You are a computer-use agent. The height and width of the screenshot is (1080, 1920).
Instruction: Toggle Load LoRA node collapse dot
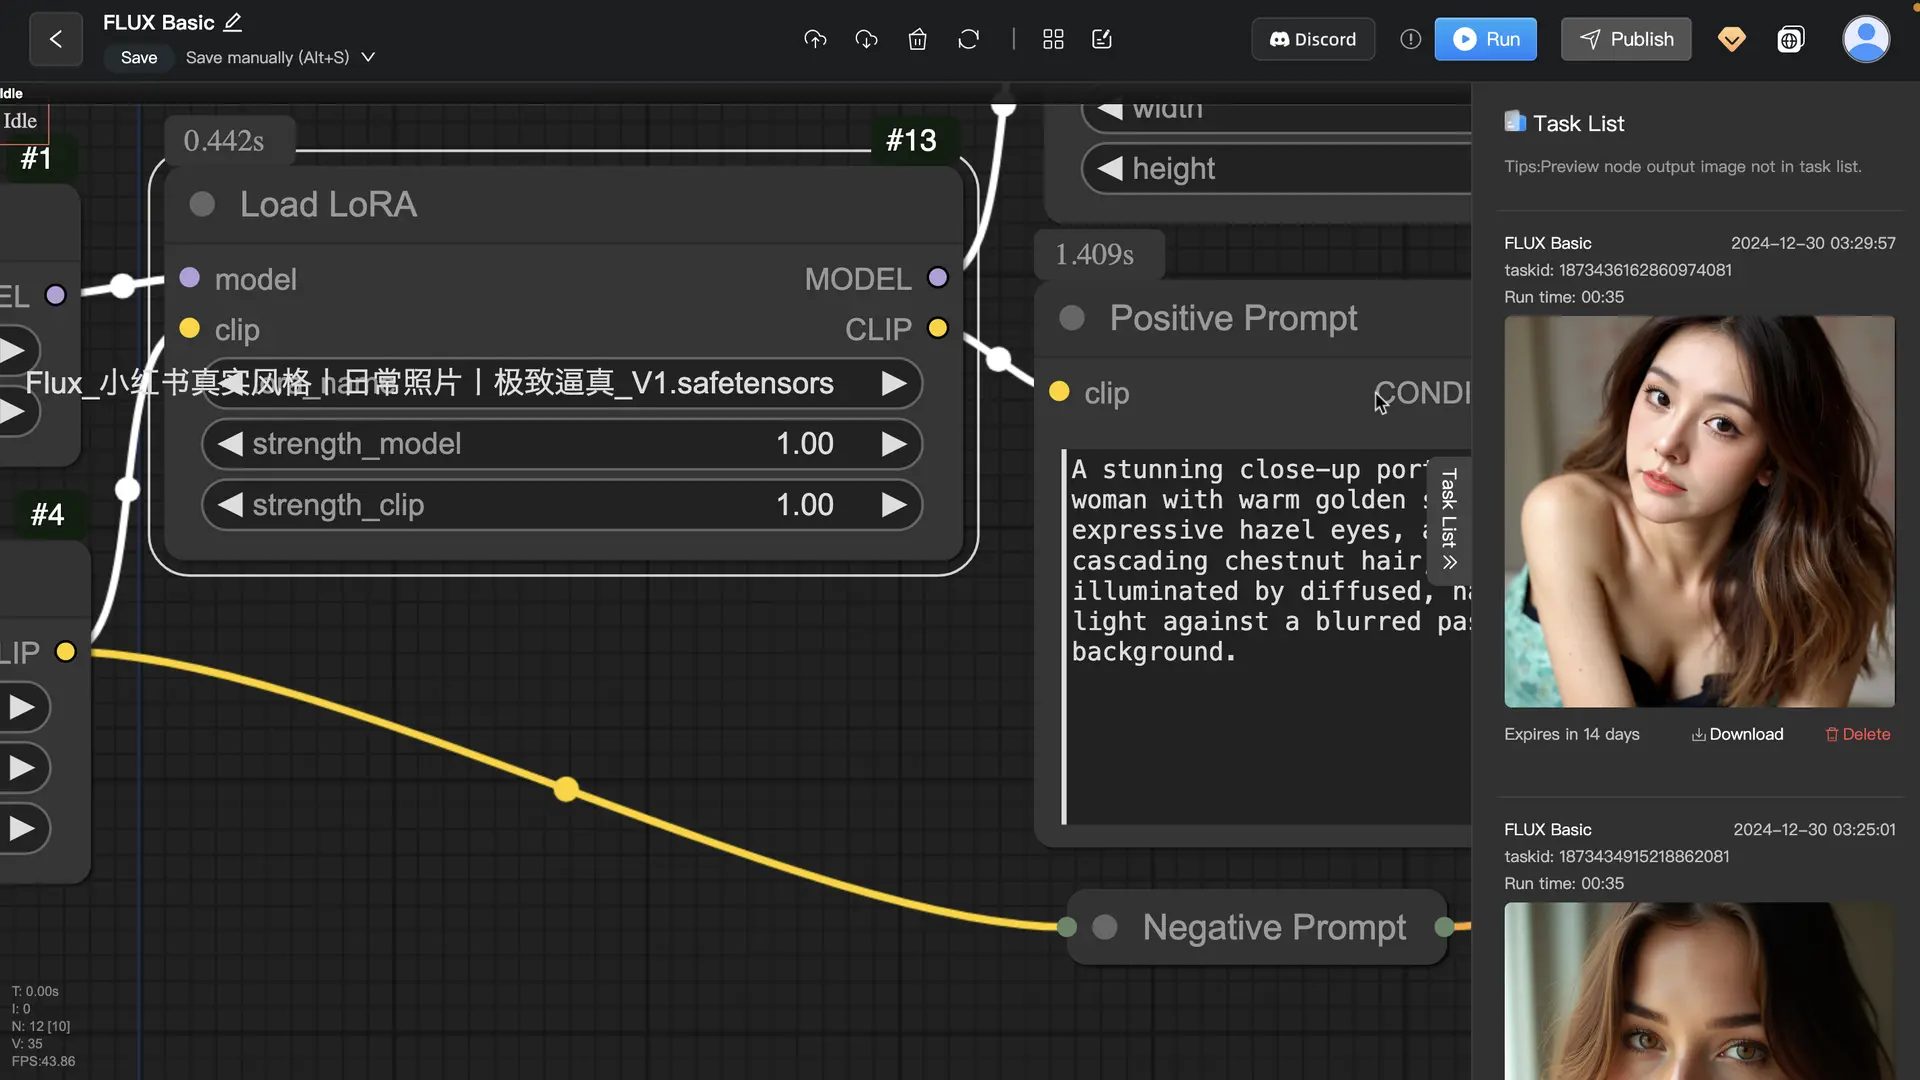[x=202, y=204]
